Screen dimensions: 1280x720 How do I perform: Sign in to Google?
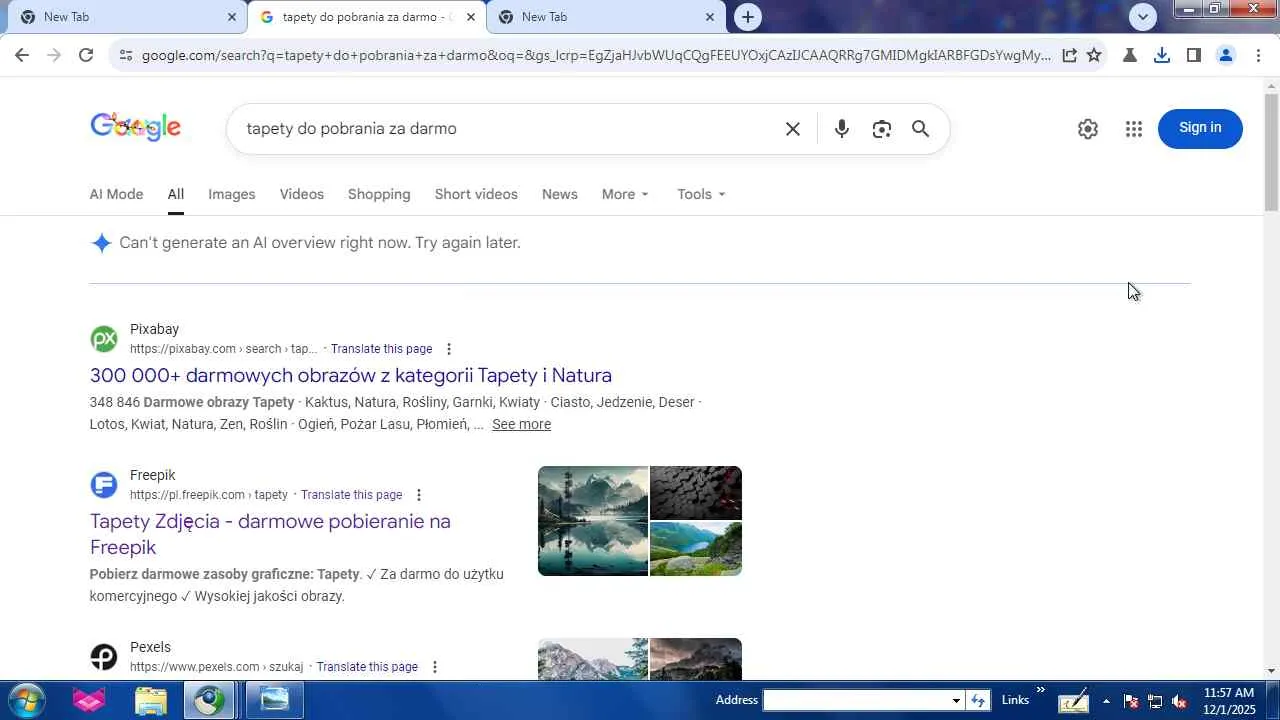tap(1200, 128)
